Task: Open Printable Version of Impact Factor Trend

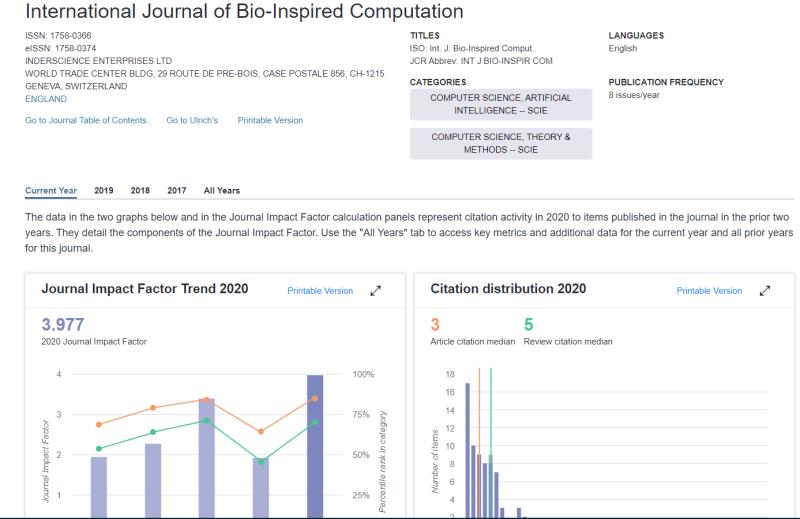Action: point(320,291)
